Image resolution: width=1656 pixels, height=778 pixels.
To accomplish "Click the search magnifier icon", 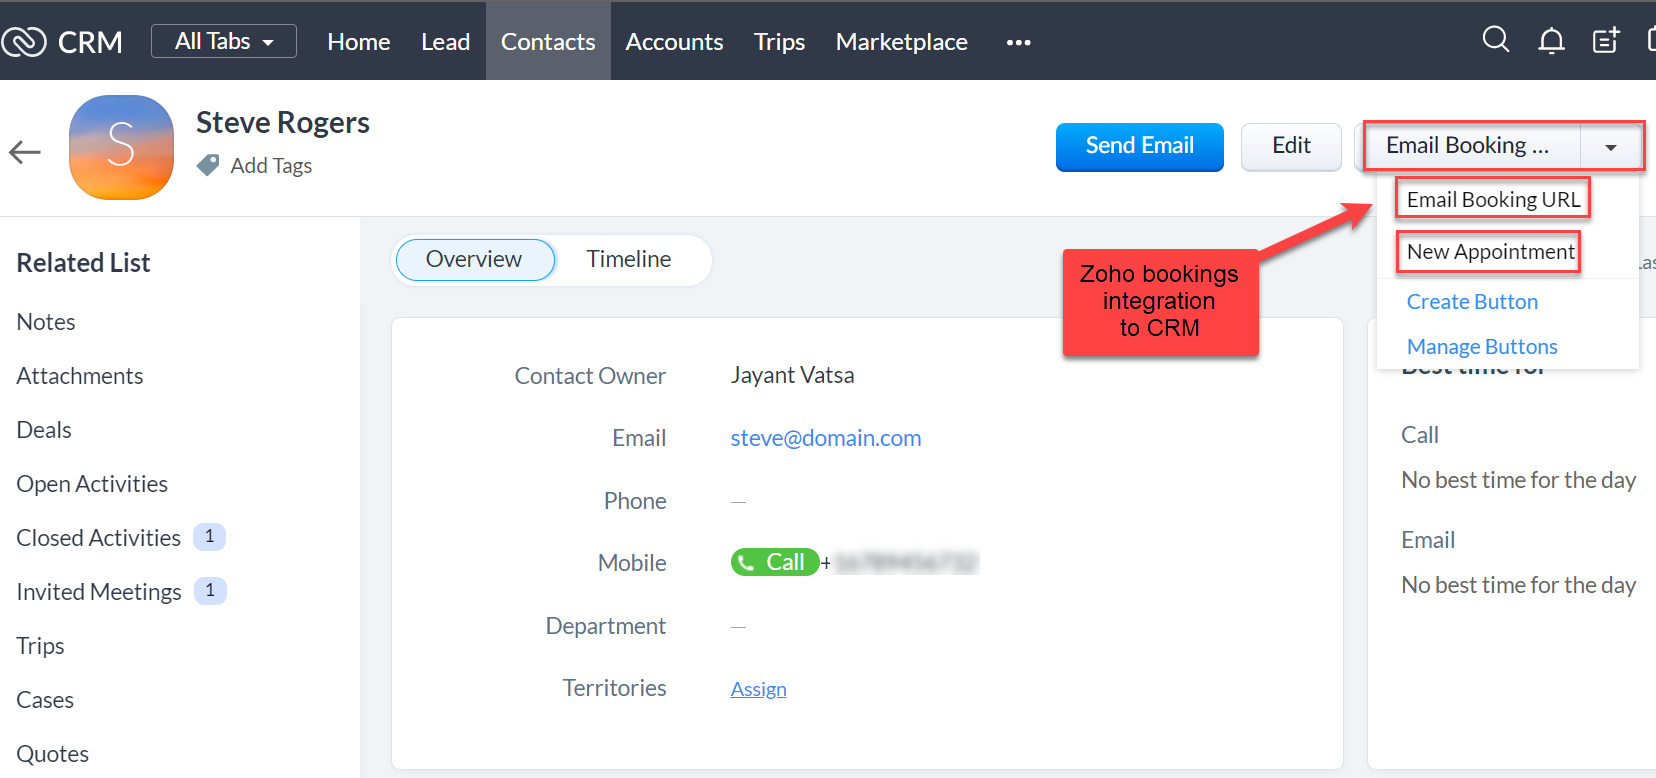I will click(1495, 40).
